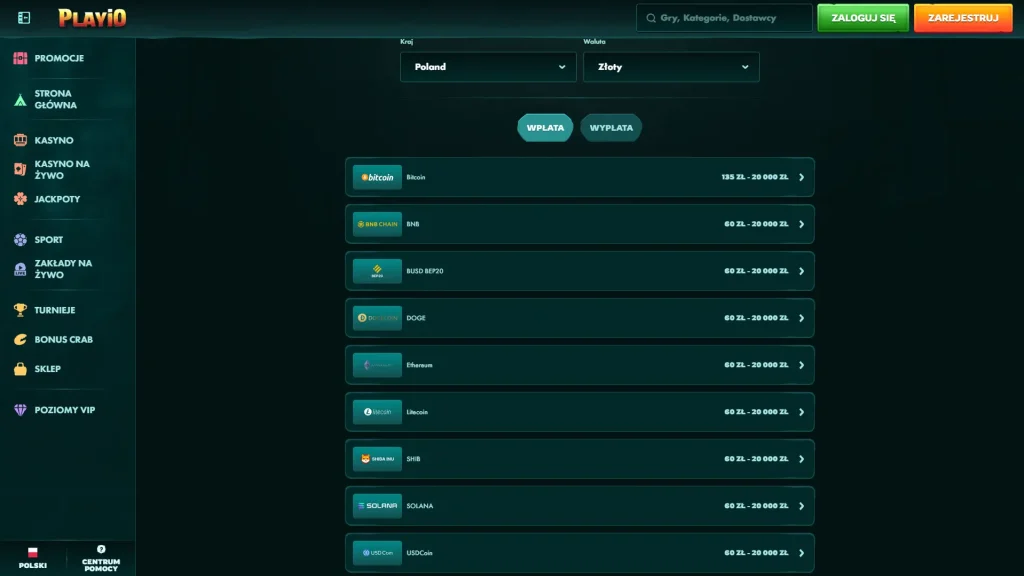Screen dimensions: 1024x576
Task: Go to Strona Główna in the sidebar
Action: (56, 99)
